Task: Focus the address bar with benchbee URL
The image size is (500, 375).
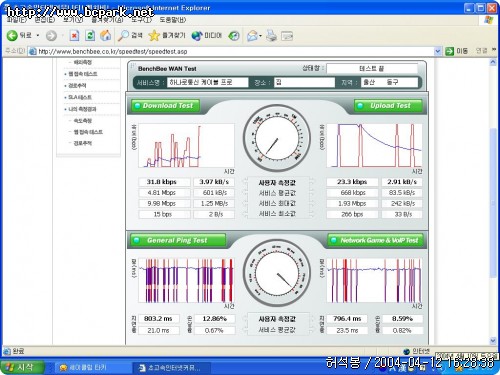Action: (x=233, y=51)
